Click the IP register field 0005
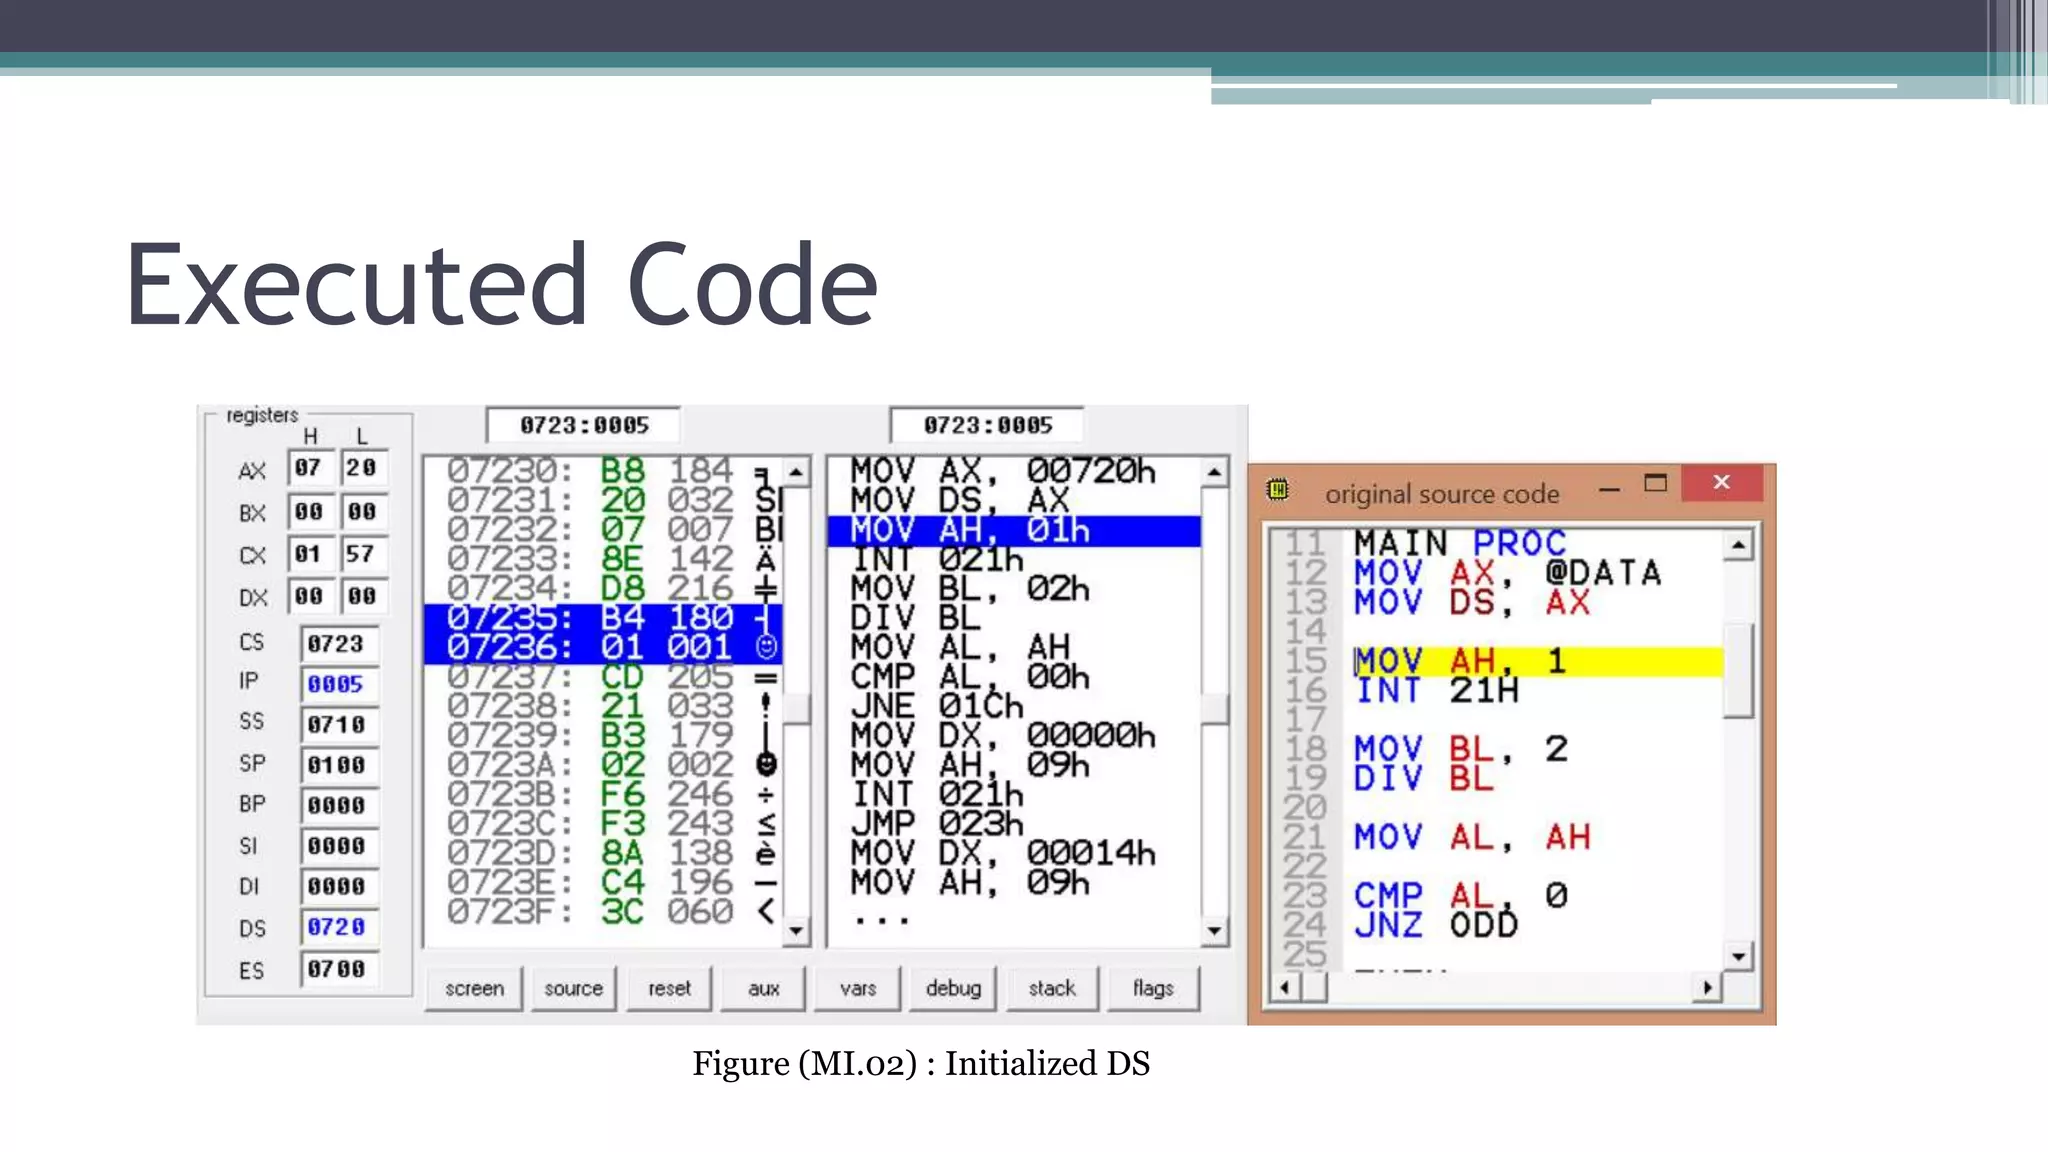Screen dimensions: 2048x1152 pos(338,684)
